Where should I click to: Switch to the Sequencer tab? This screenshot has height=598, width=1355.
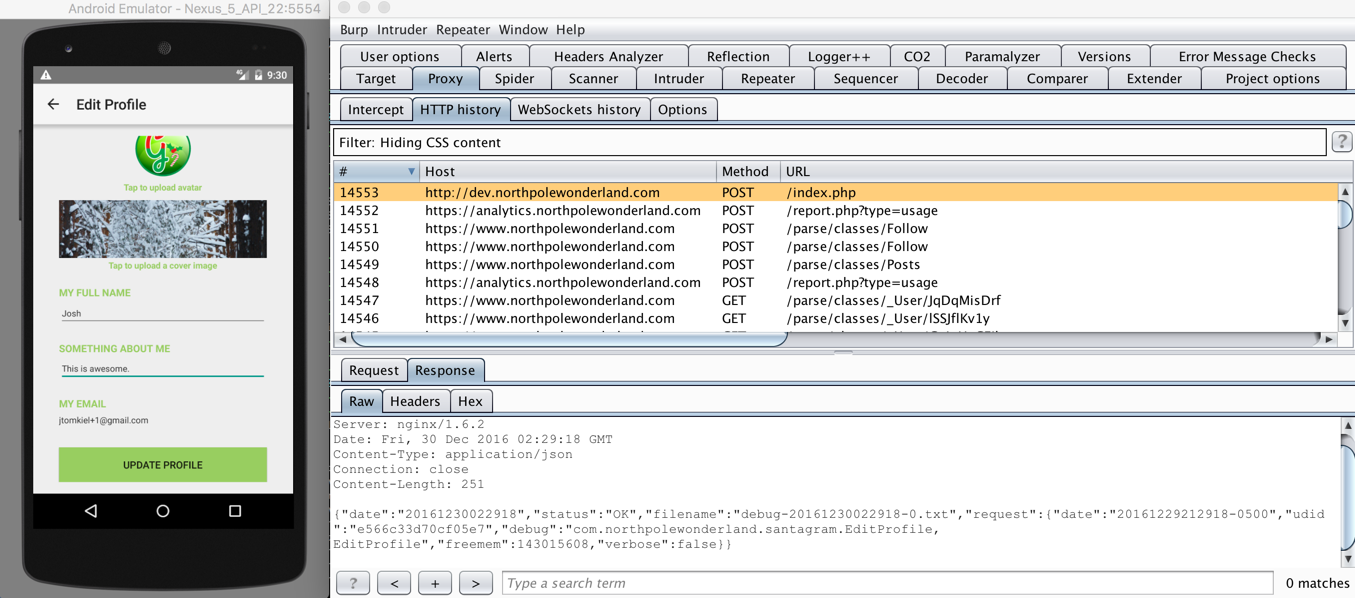click(866, 78)
